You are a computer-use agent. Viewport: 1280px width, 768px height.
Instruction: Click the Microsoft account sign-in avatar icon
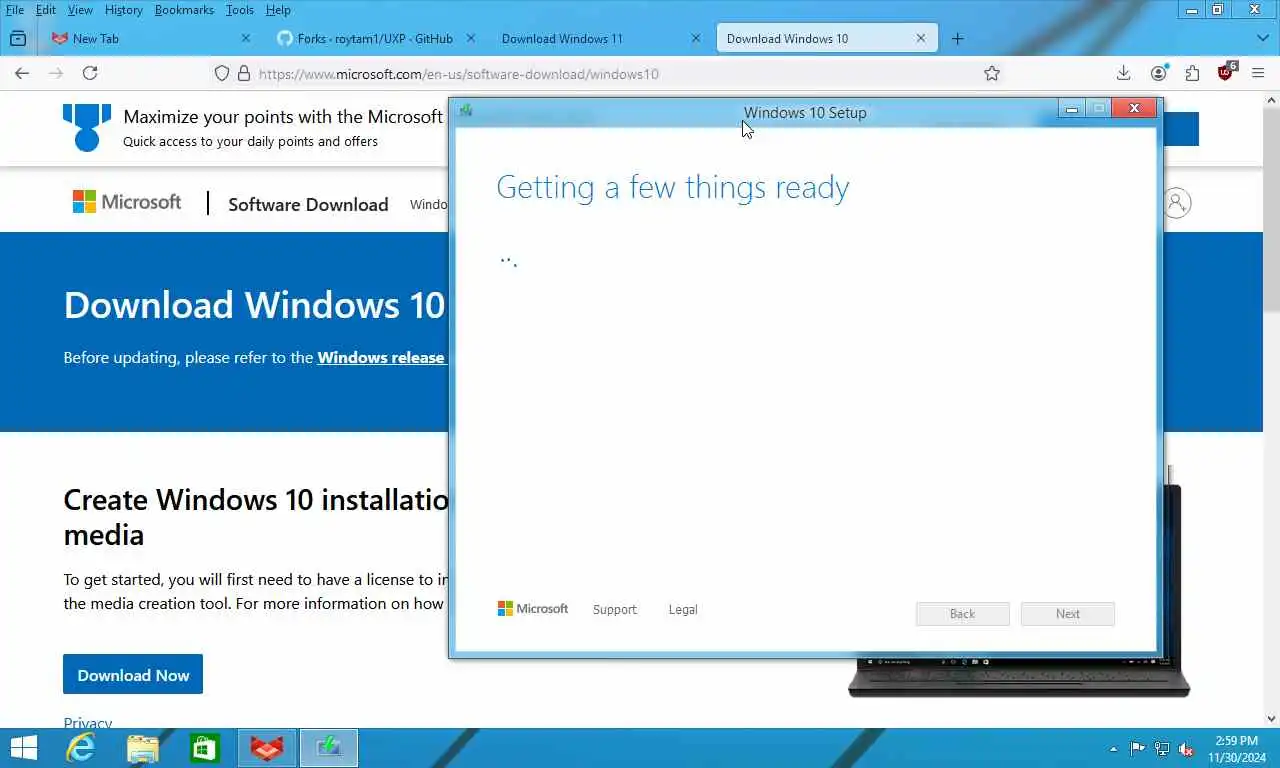click(1177, 203)
